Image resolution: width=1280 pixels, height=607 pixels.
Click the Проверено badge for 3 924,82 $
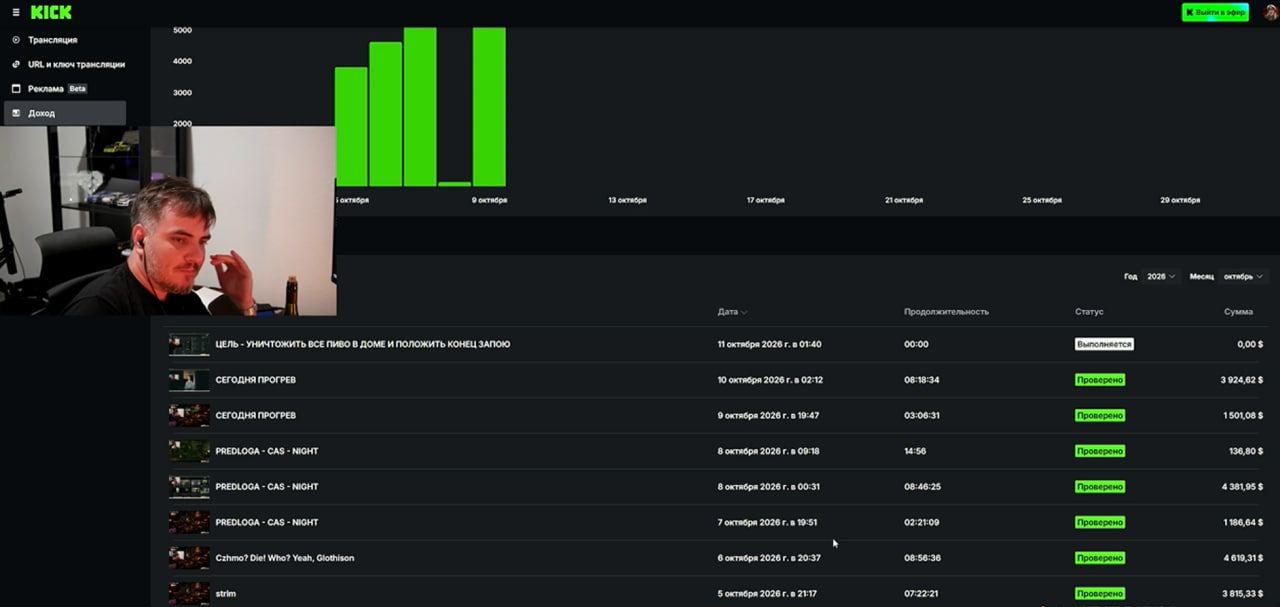click(x=1100, y=380)
